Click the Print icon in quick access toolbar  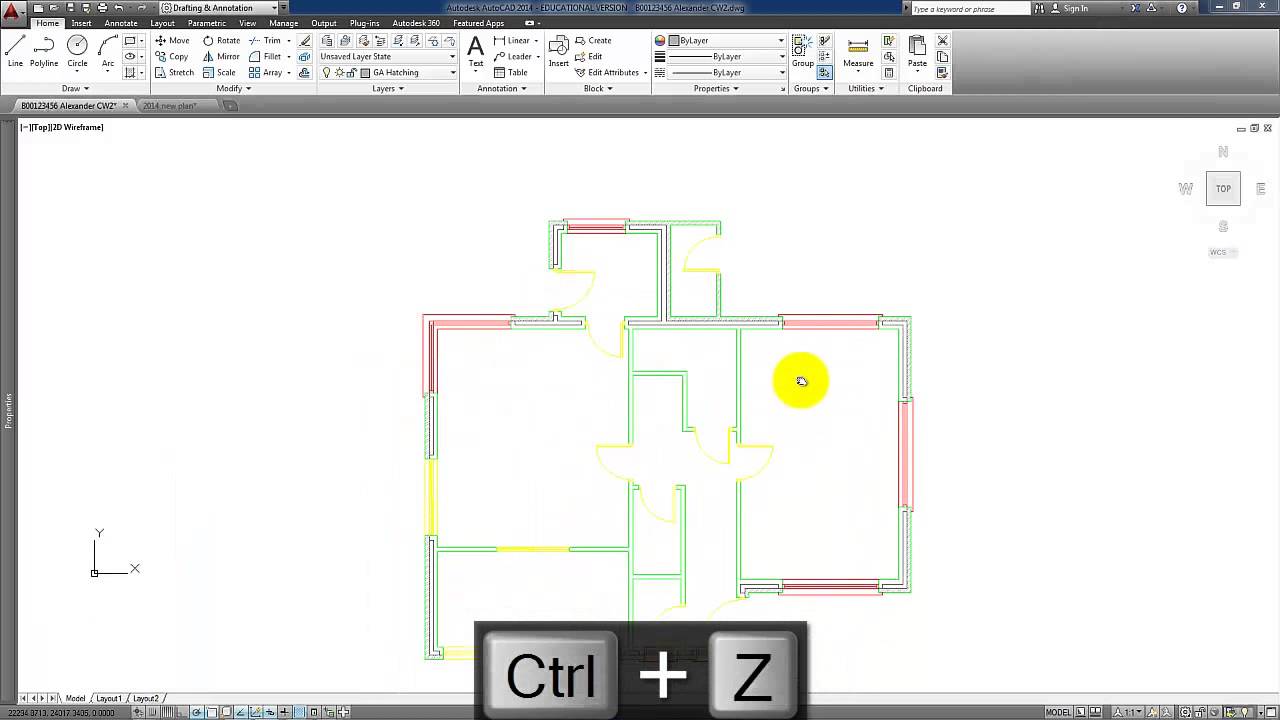(x=102, y=8)
